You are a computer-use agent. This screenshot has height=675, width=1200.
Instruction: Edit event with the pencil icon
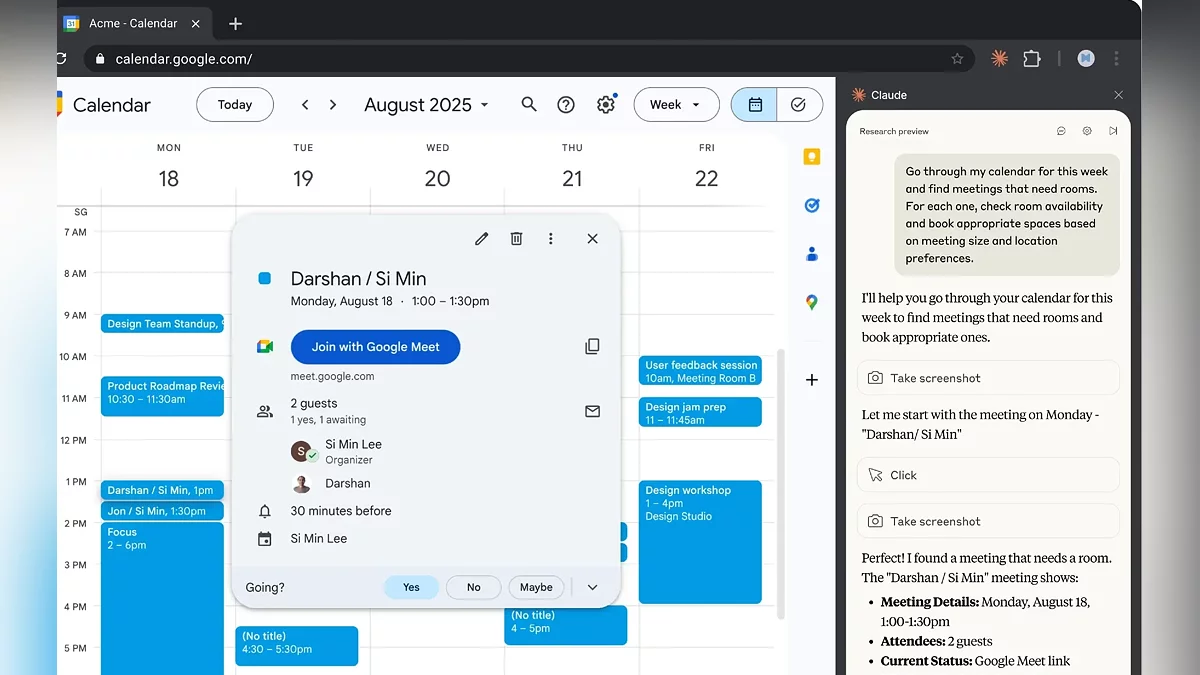point(481,239)
